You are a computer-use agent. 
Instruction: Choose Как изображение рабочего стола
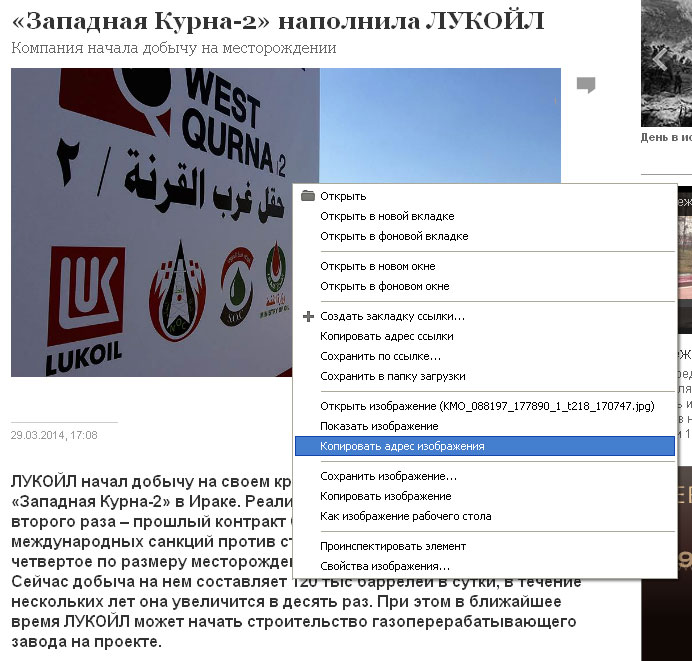[485, 516]
